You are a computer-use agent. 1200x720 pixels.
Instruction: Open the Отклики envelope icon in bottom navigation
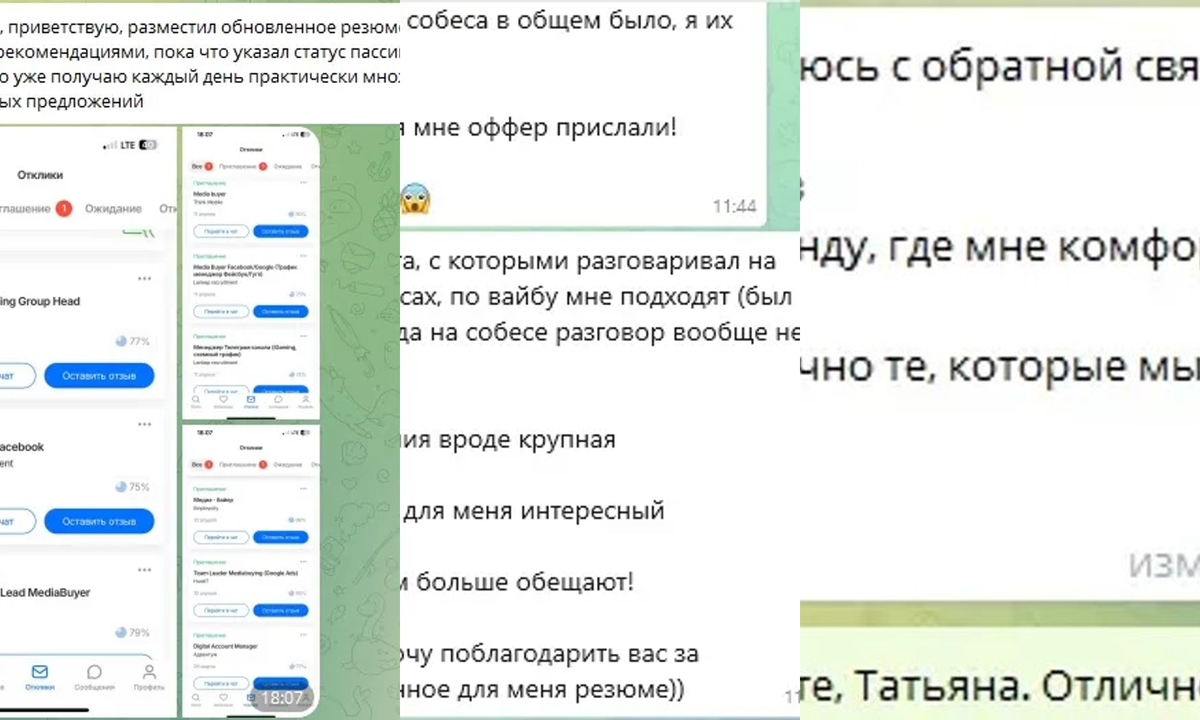pos(40,673)
